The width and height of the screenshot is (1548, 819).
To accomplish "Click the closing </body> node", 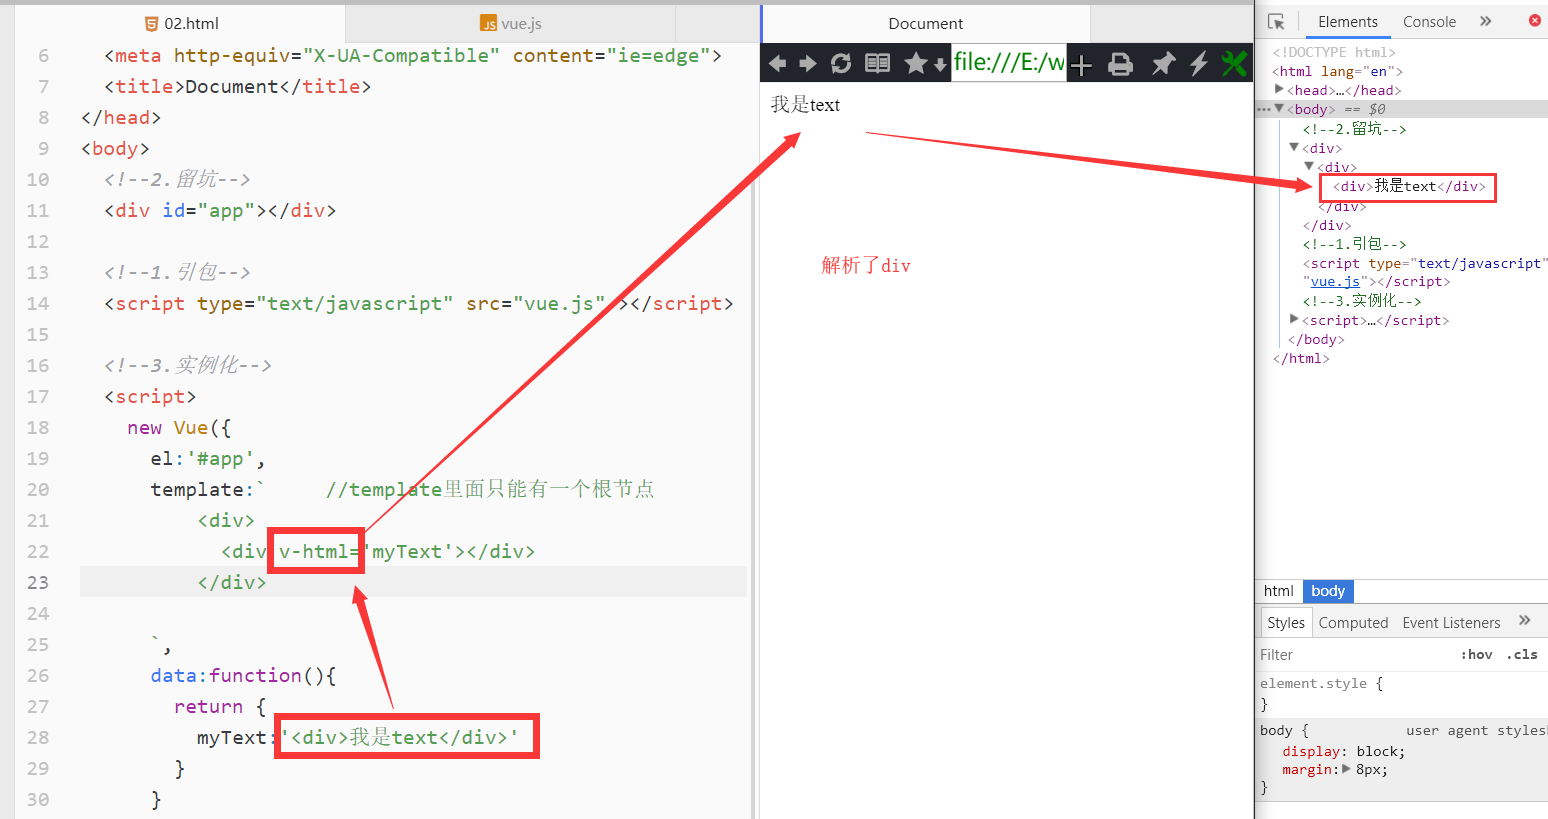I will coord(1316,339).
